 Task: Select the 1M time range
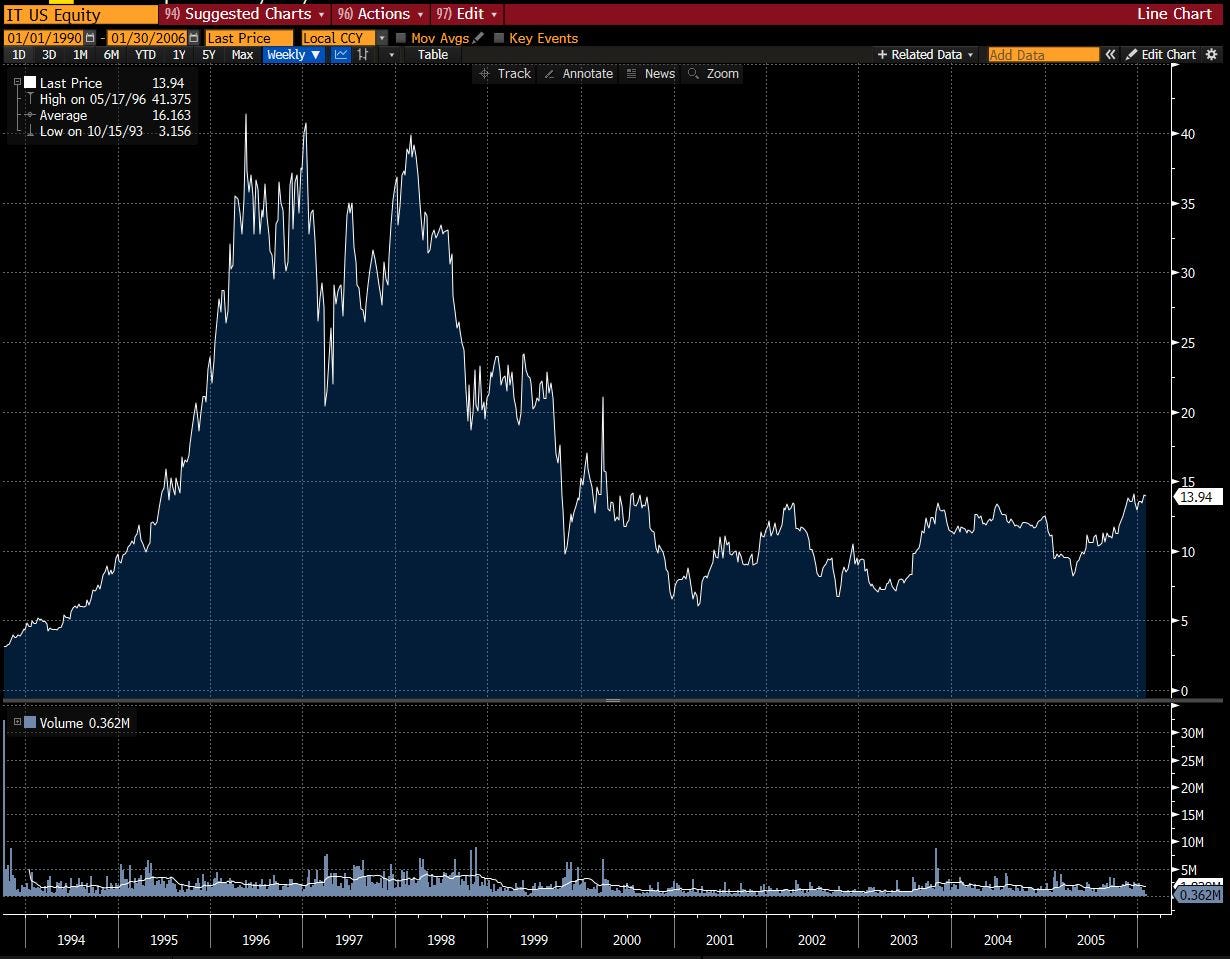tap(80, 55)
